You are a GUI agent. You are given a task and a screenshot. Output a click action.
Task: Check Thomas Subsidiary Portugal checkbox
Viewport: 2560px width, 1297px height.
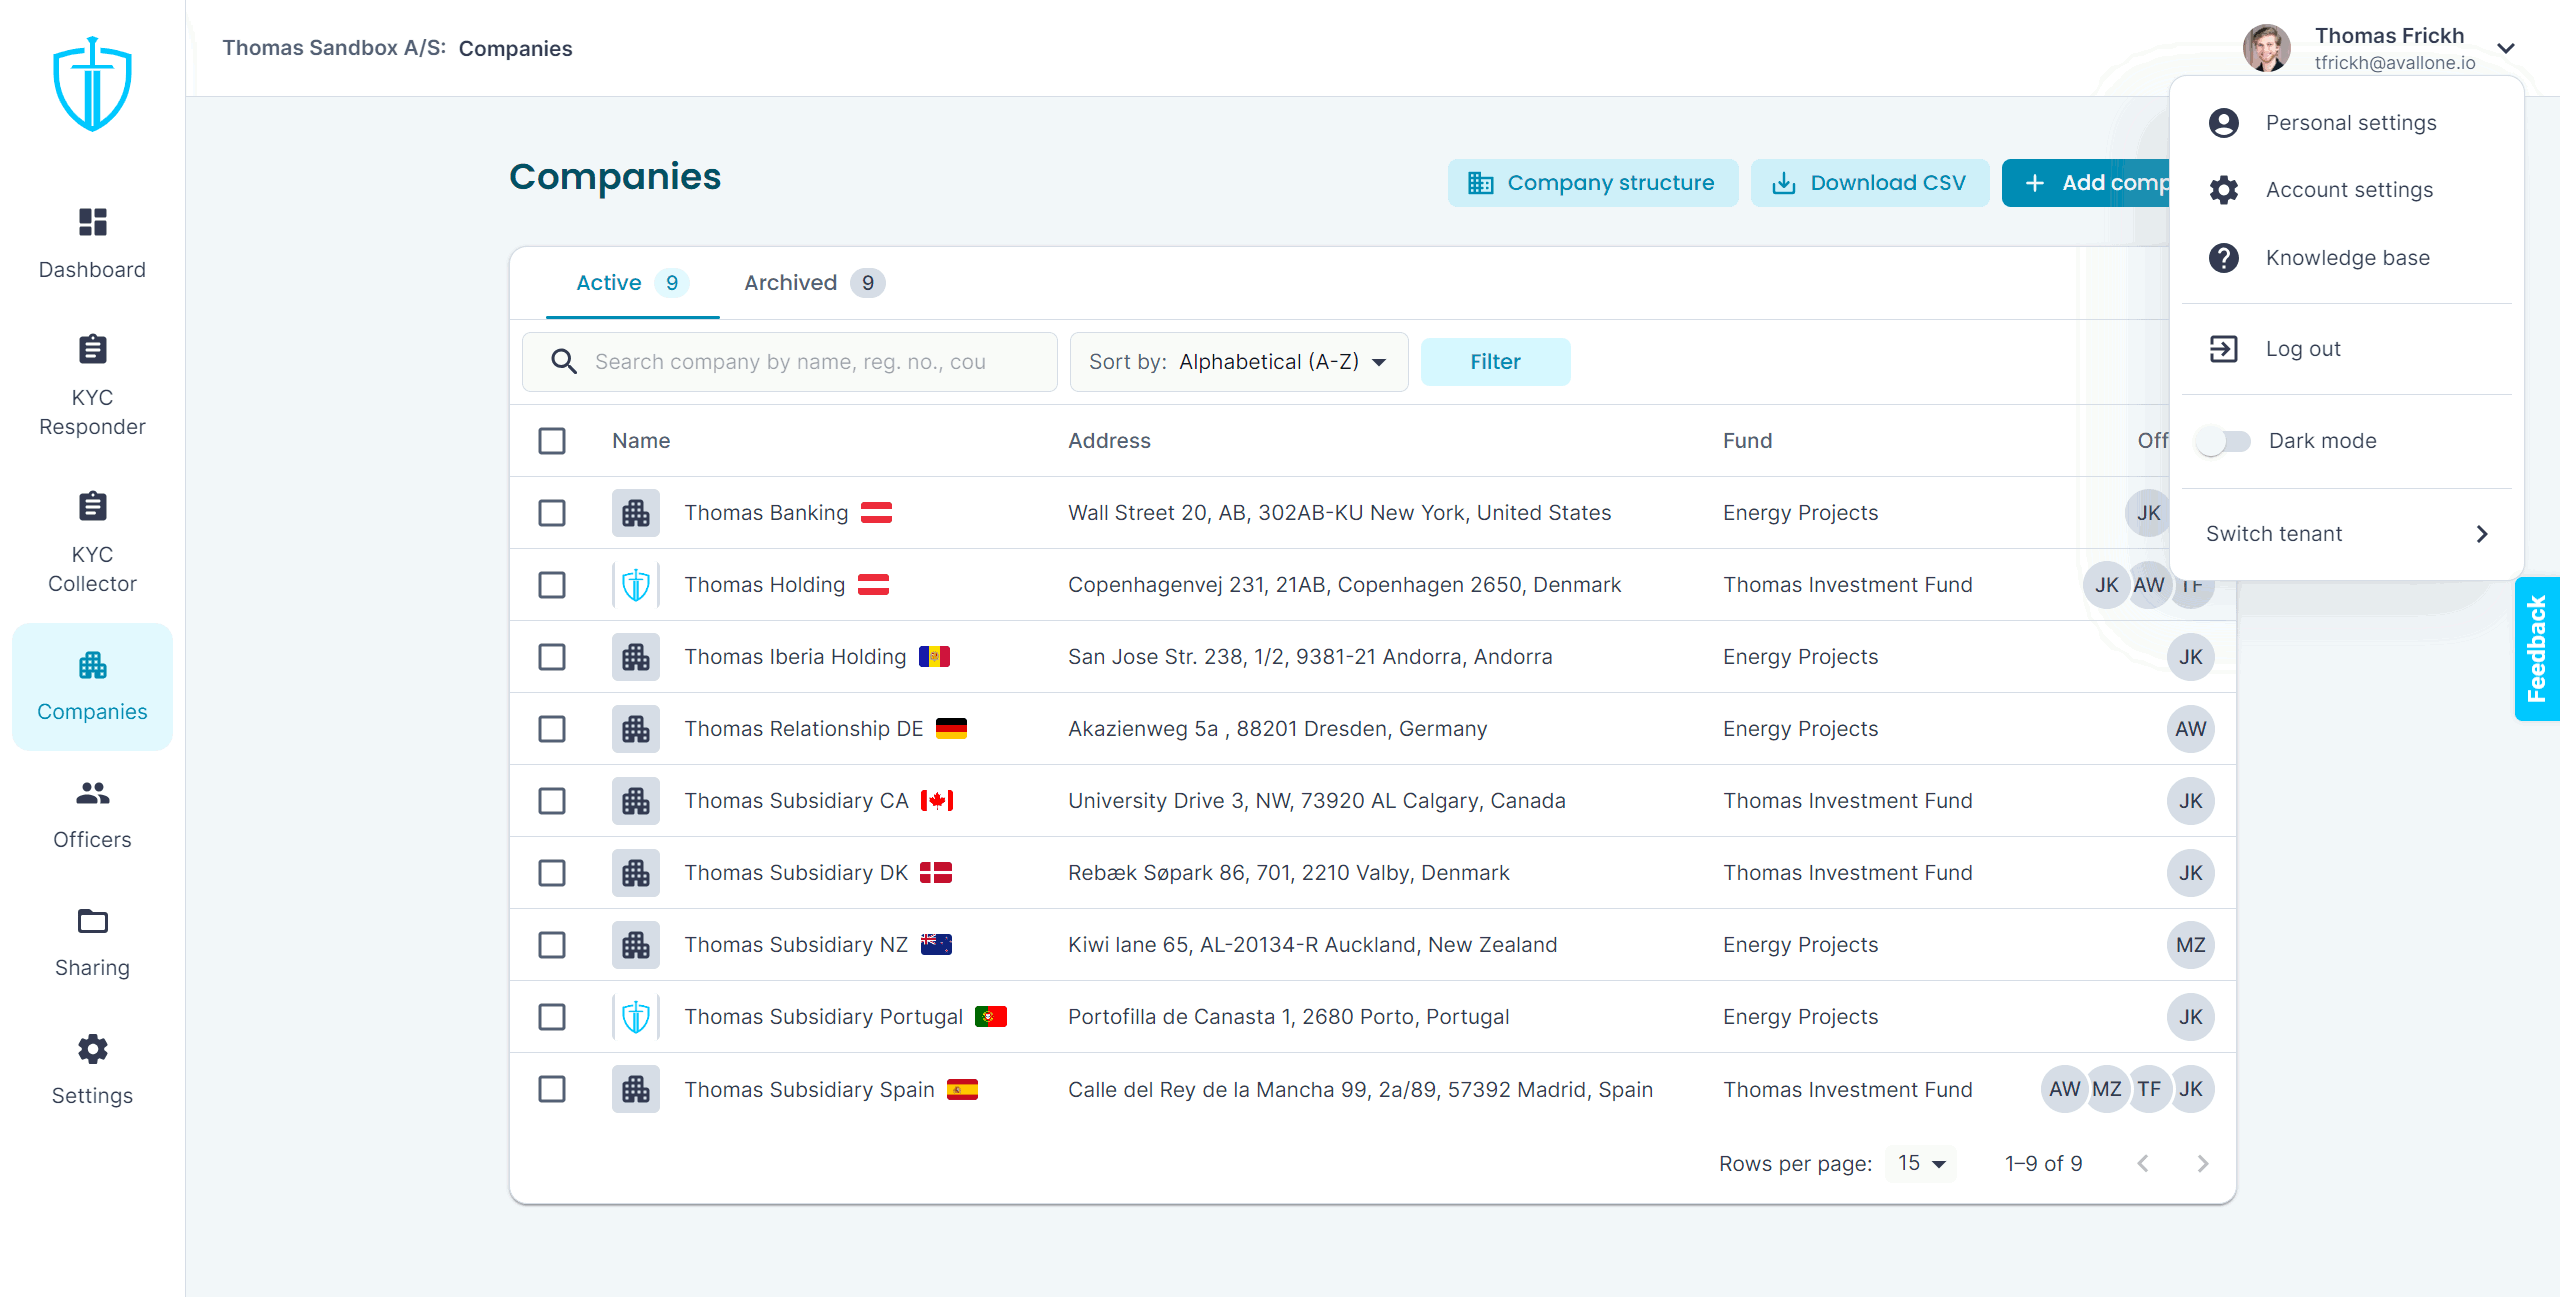[552, 1017]
